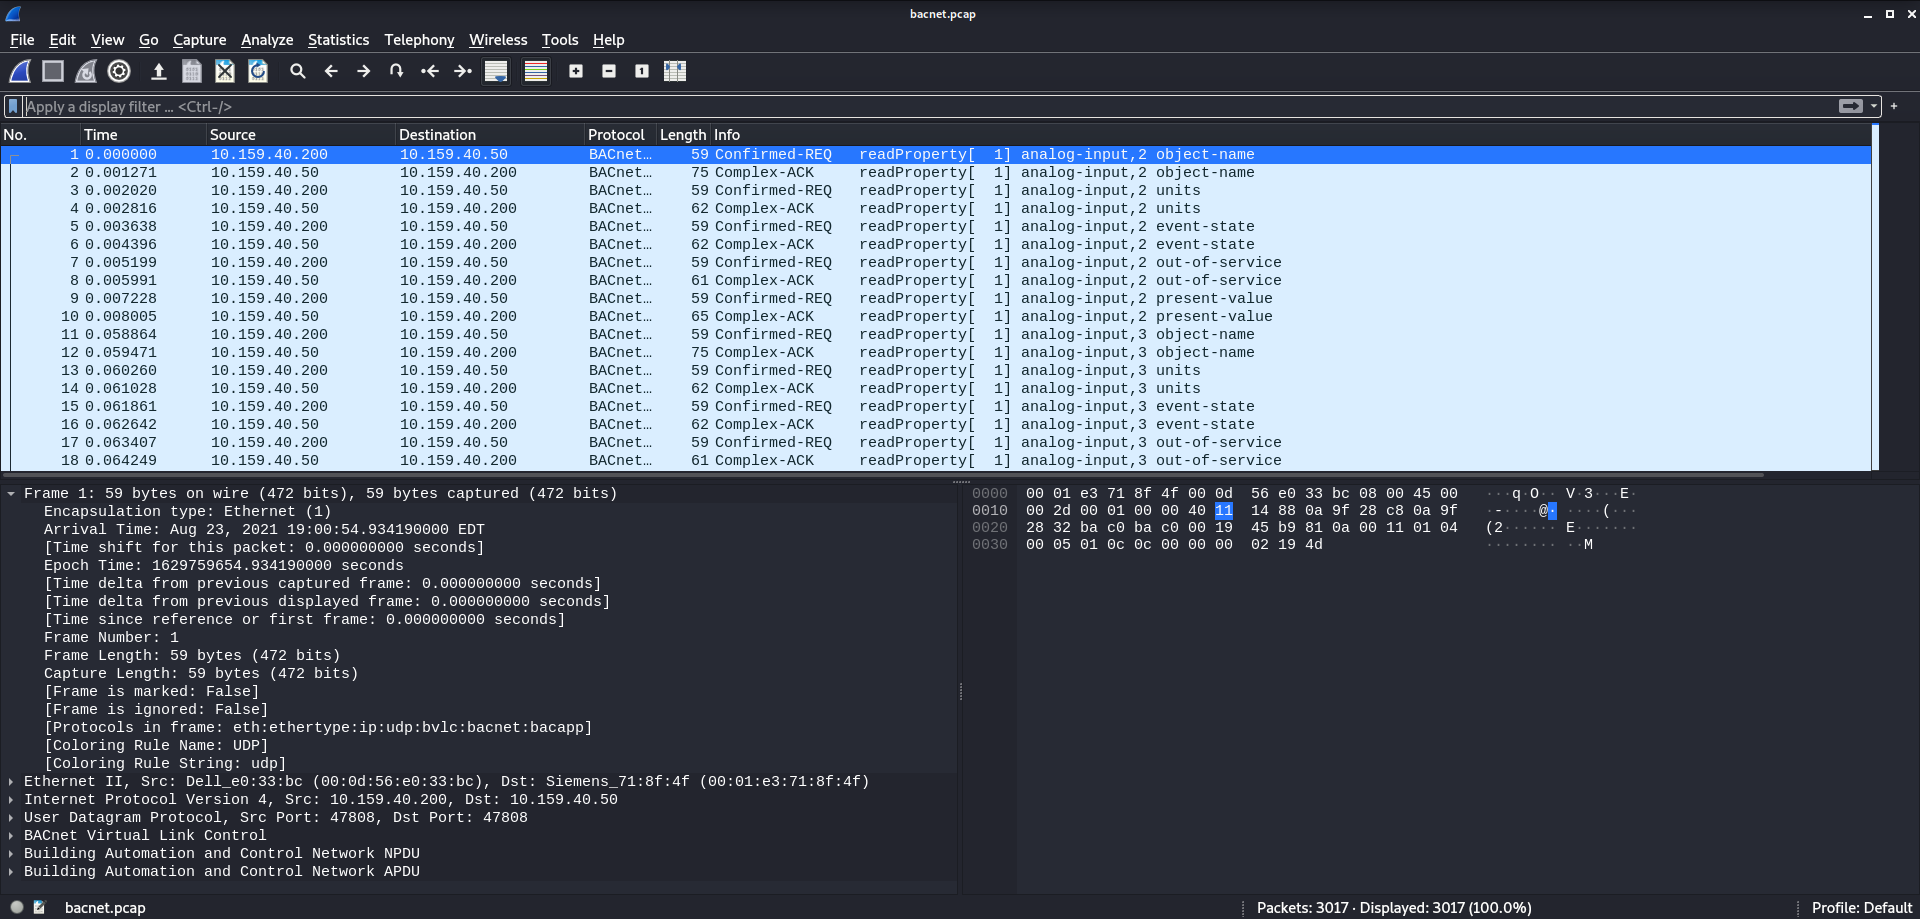Sort by the No. column header
This screenshot has height=919, width=1920.
point(40,134)
